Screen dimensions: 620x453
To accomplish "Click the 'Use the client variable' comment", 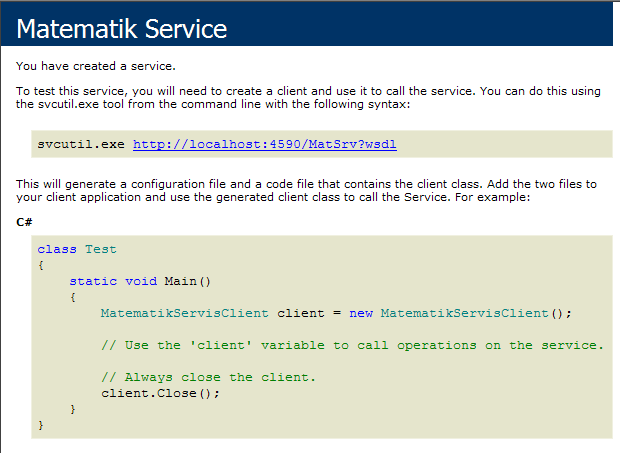I will (x=352, y=345).
